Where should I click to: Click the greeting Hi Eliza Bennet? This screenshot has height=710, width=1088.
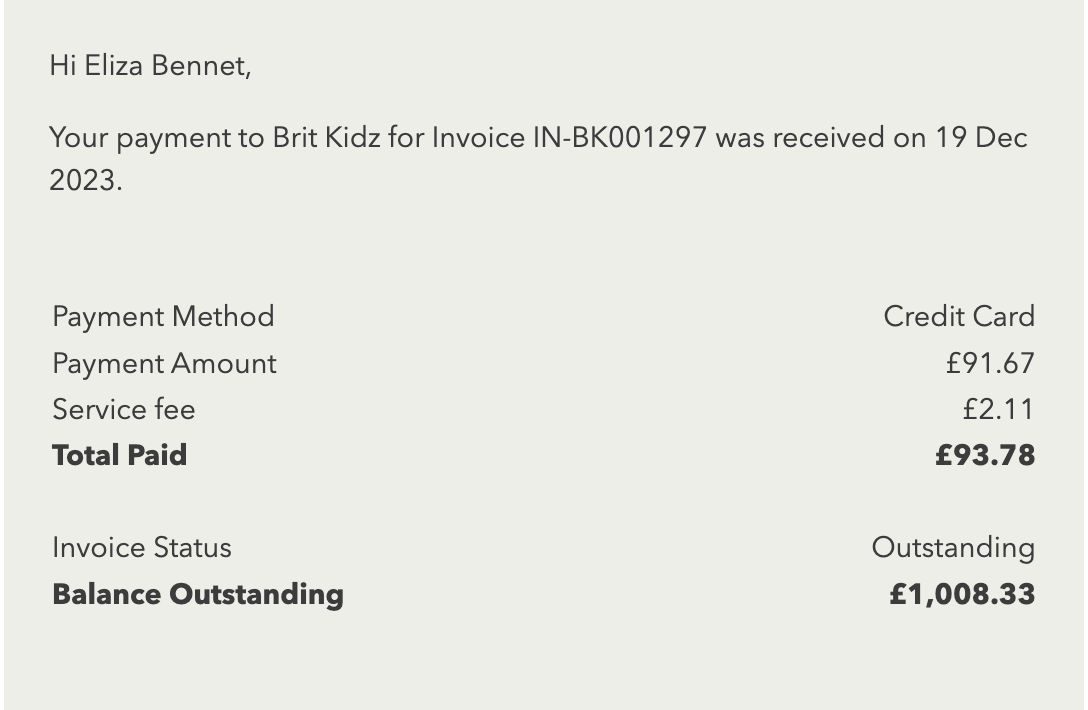click(150, 66)
